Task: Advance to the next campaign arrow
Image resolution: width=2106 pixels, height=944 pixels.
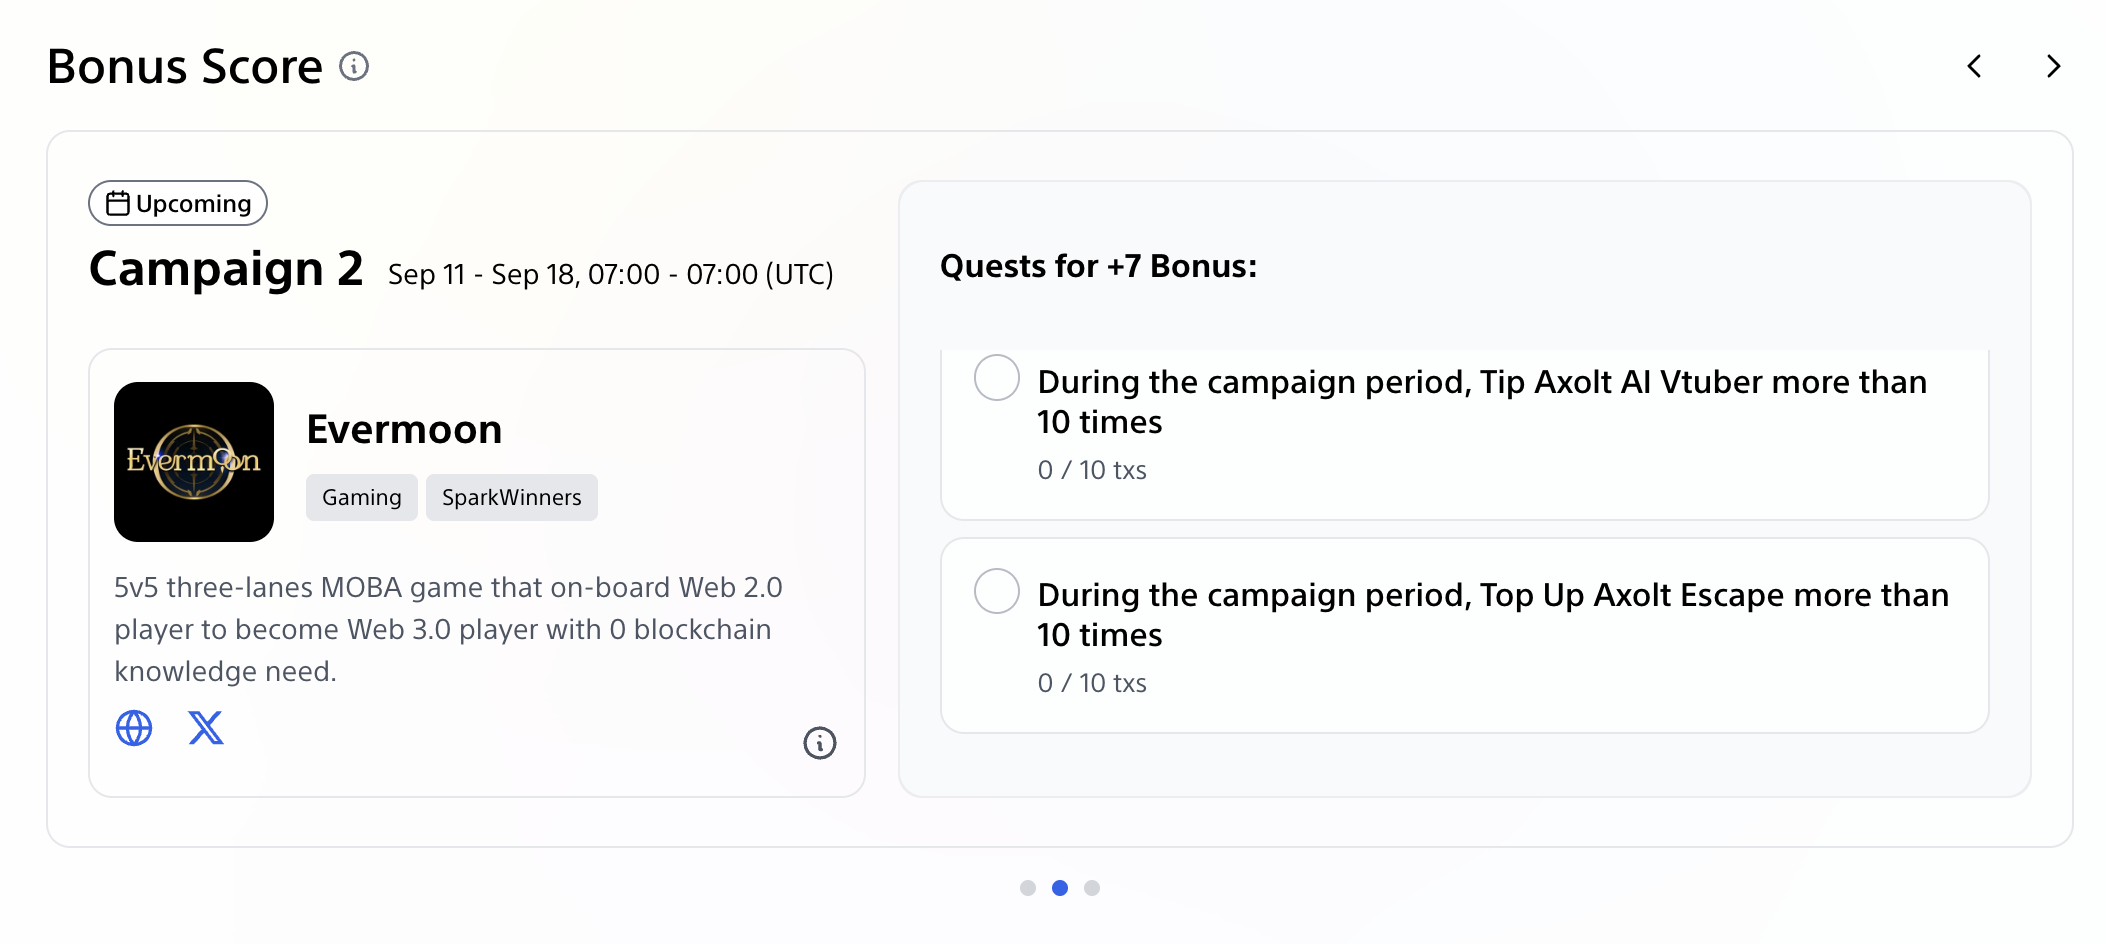Action: click(2053, 66)
